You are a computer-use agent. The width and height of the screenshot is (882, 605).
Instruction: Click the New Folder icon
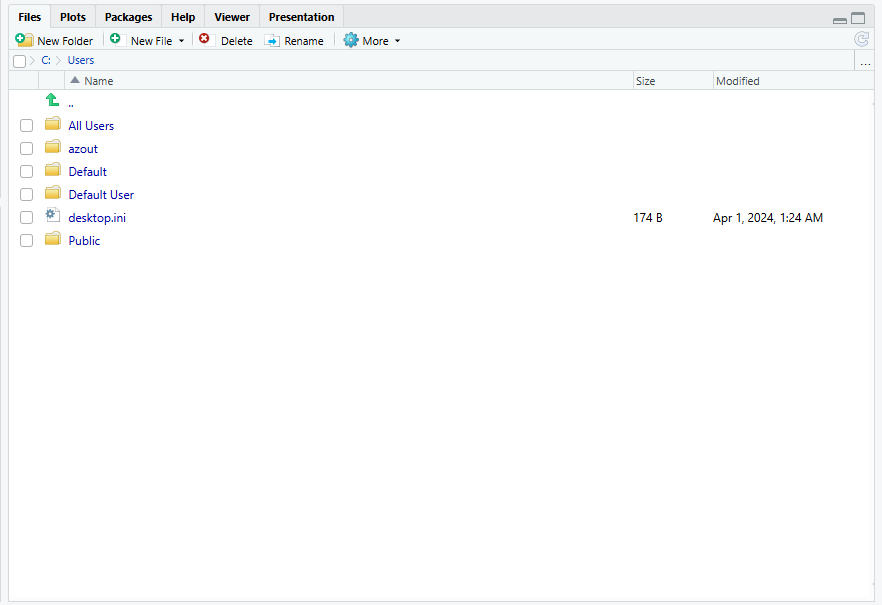click(24, 40)
